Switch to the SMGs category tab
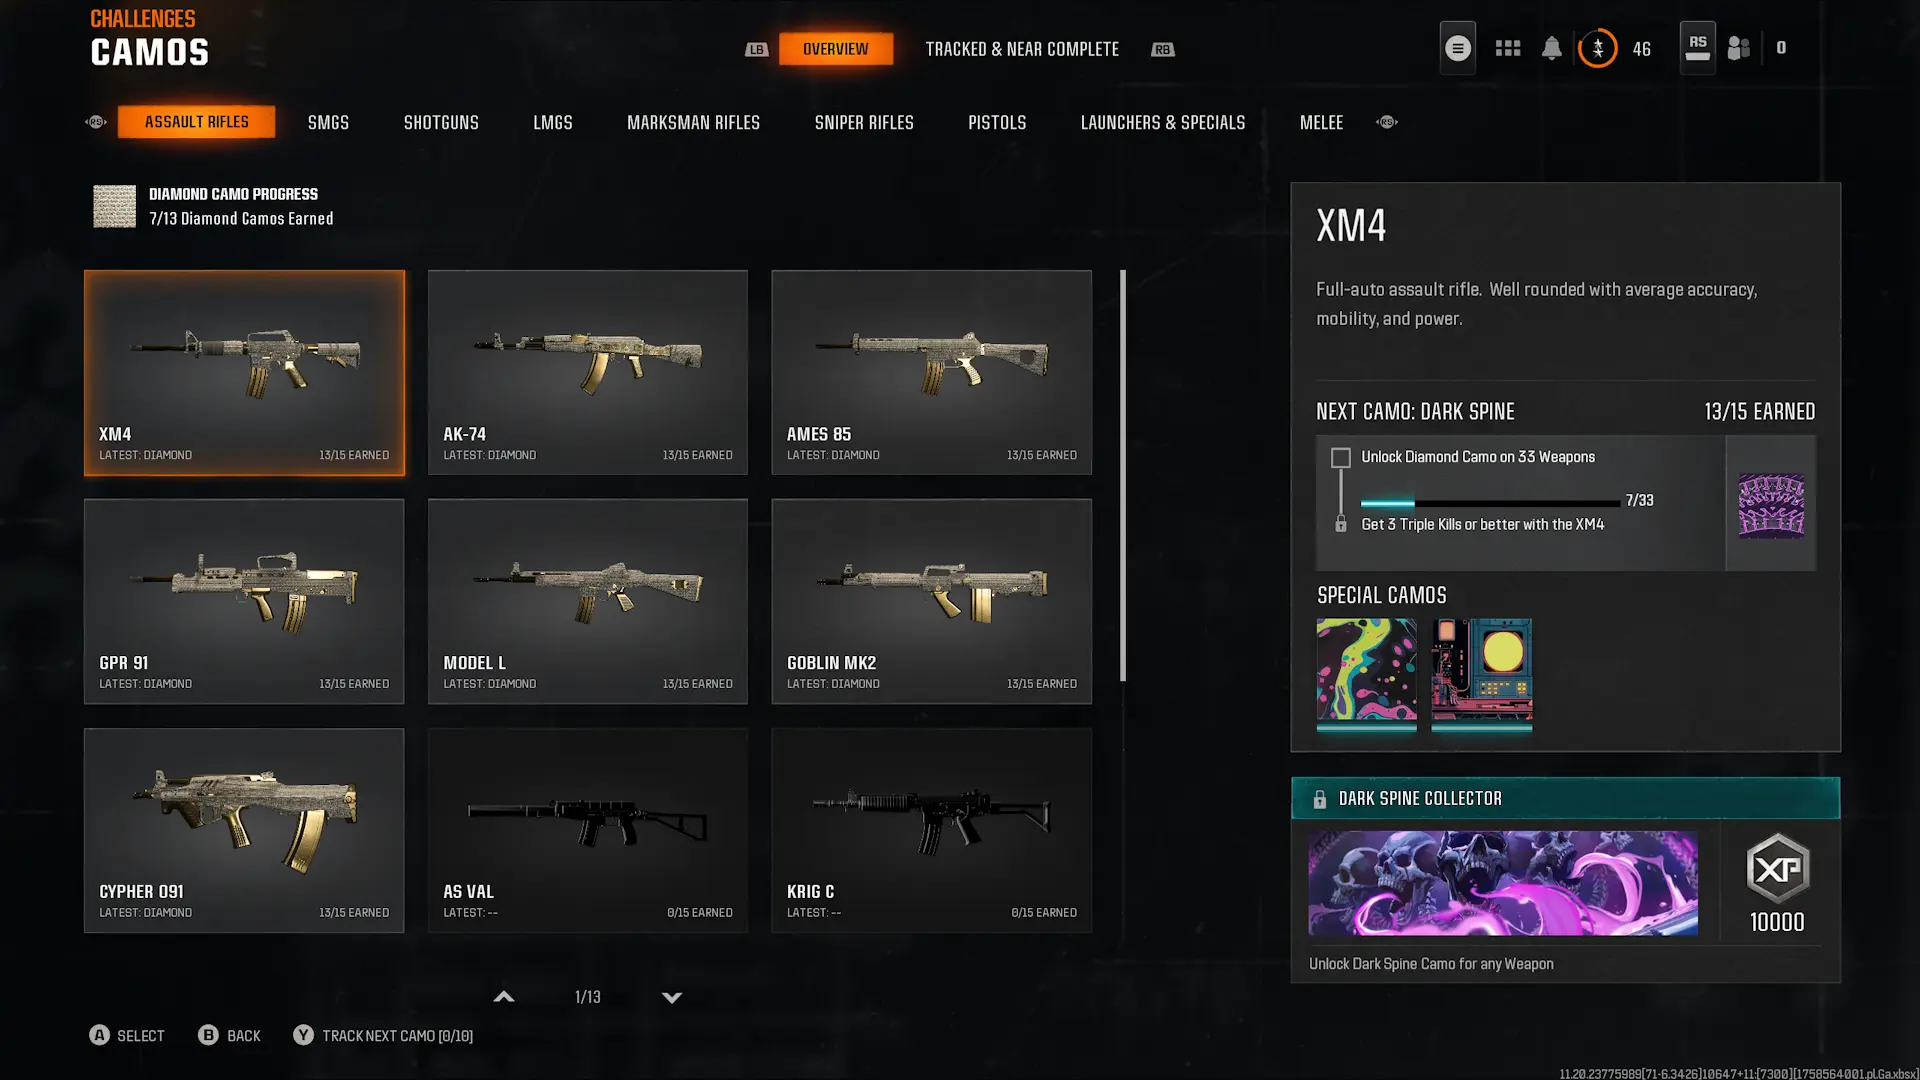 (328, 122)
